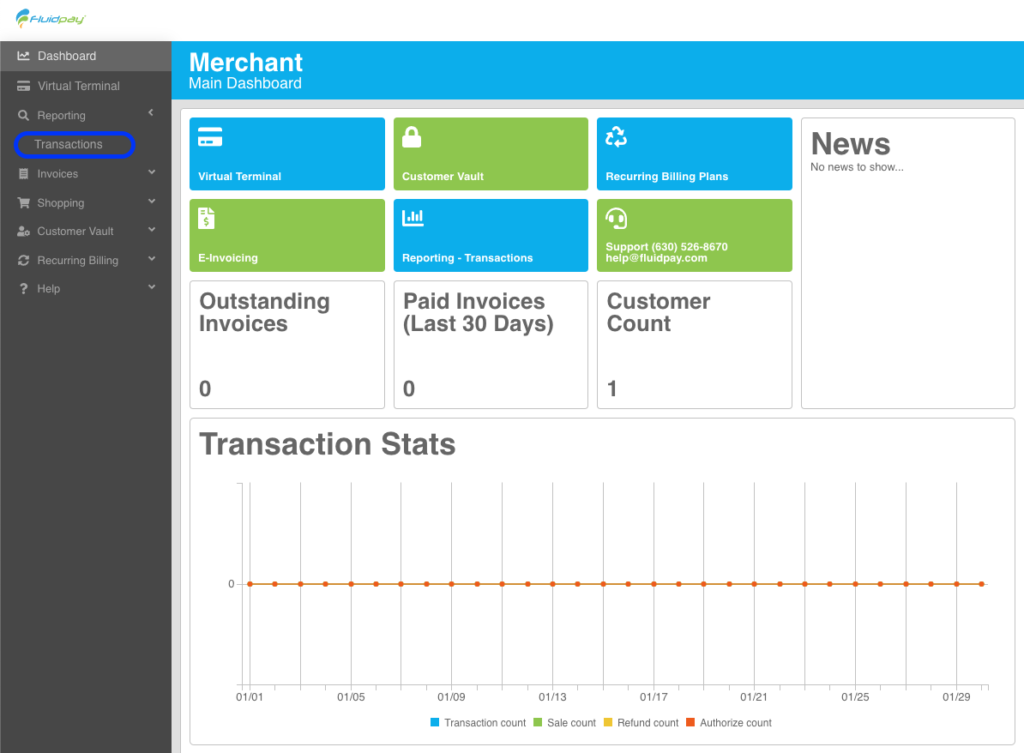Expand the Help menu chevron
Screen dimensions: 1024x753
coord(152,287)
